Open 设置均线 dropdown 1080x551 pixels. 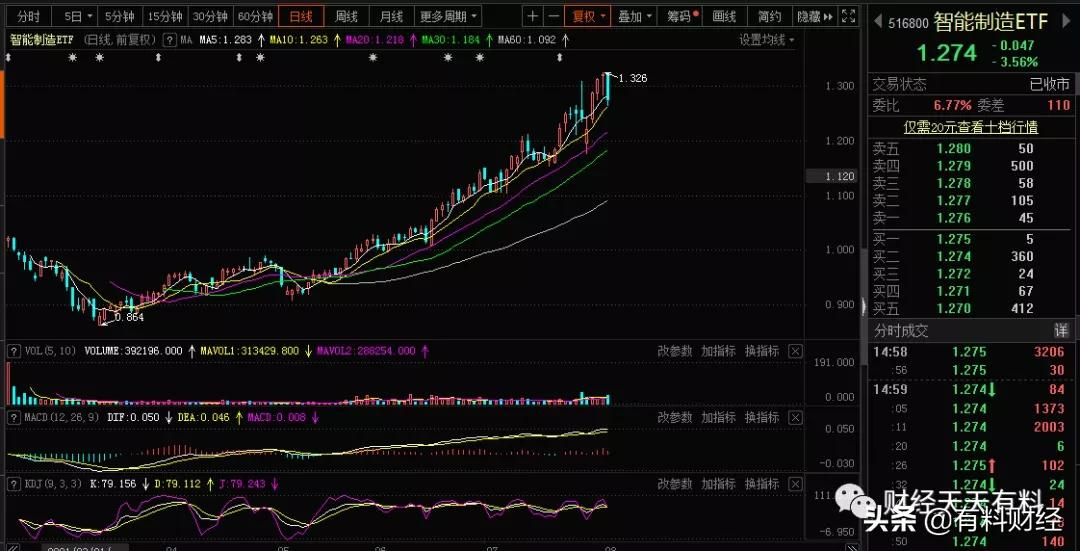(766, 40)
